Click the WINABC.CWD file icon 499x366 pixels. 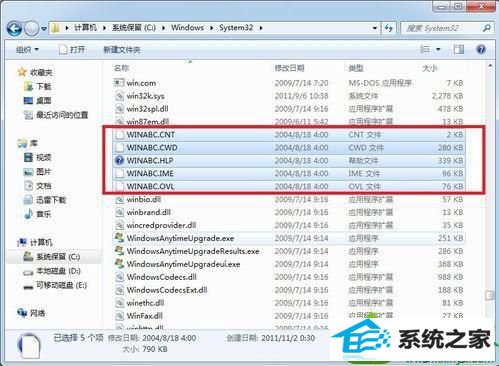pos(119,148)
